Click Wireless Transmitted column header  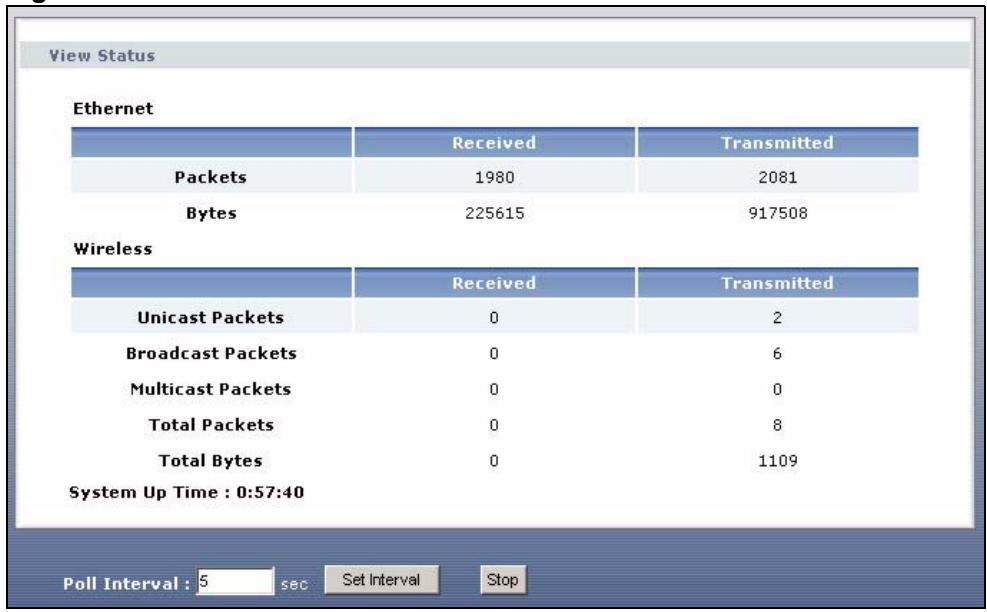click(x=777, y=283)
